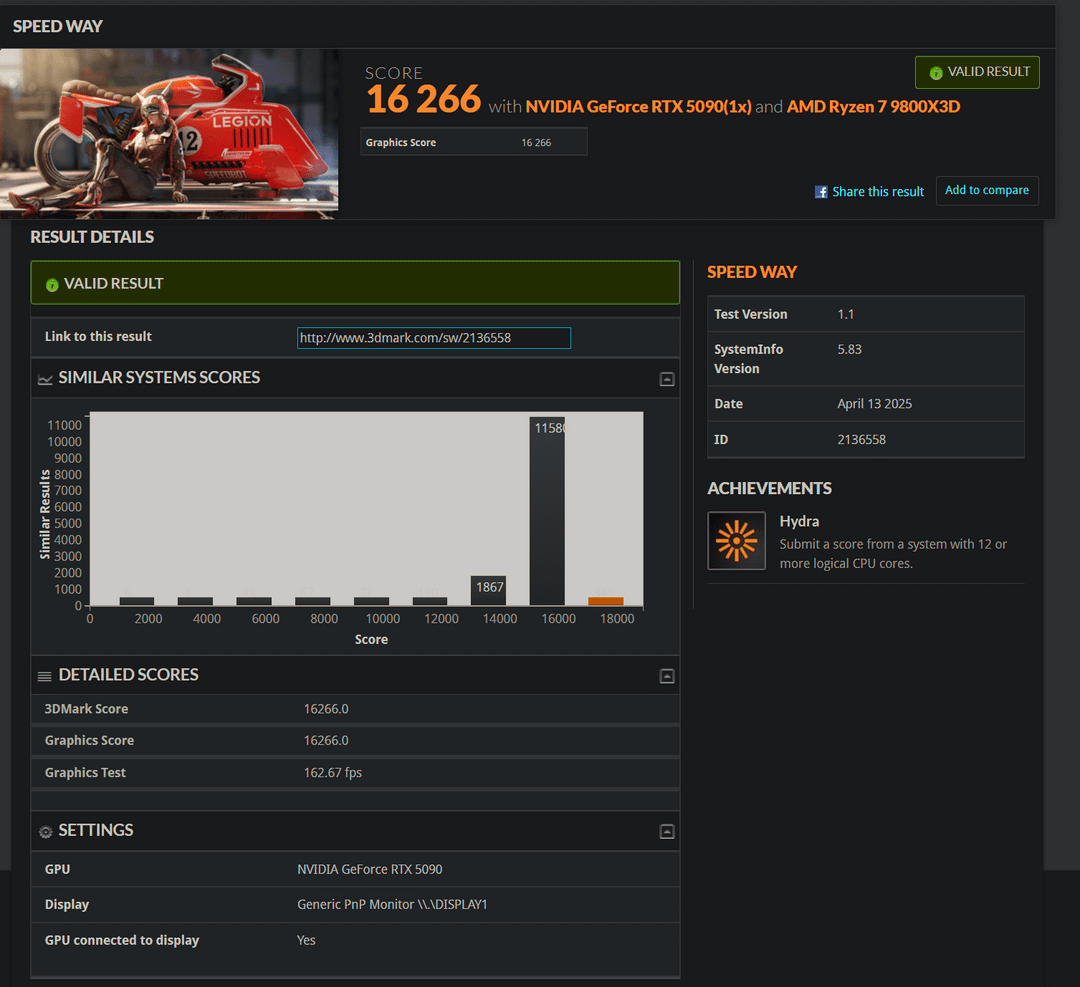This screenshot has width=1080, height=987.
Task: Click the GPU NVIDIA GeForce RTX 5090 setting
Action: pyautogui.click(x=355, y=869)
